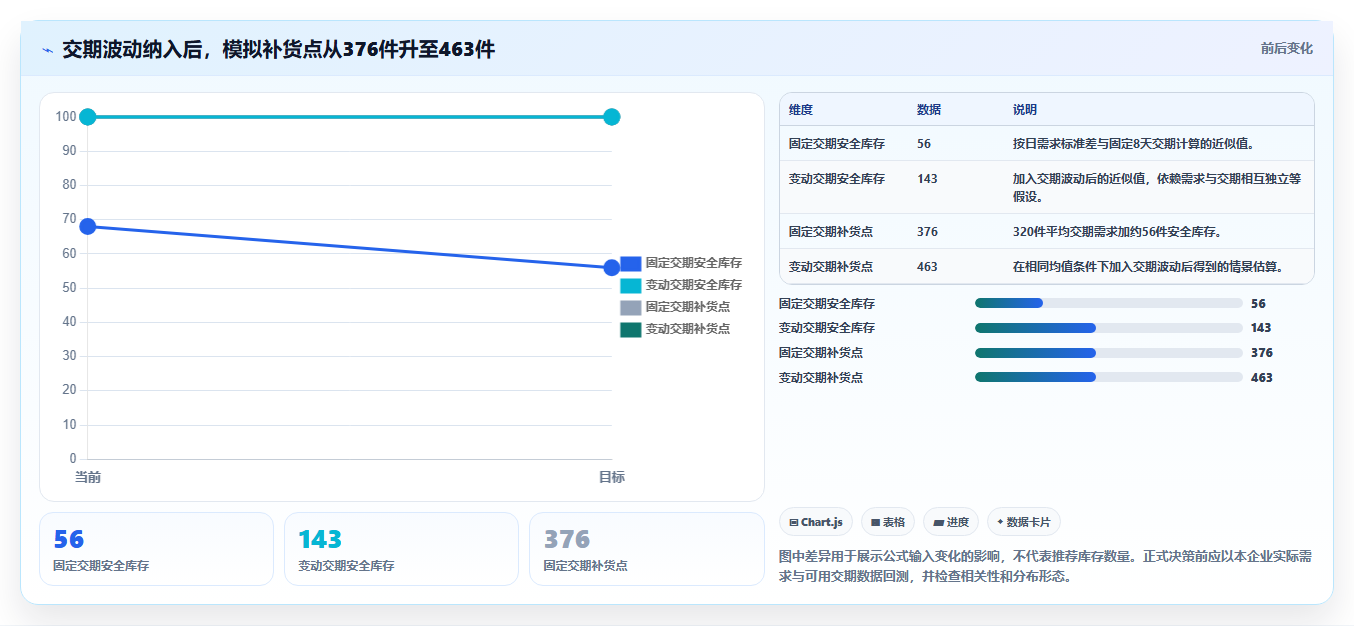This screenshot has height=626, width=1354.
Task: Click the 表格 tag chip
Action: click(x=887, y=522)
